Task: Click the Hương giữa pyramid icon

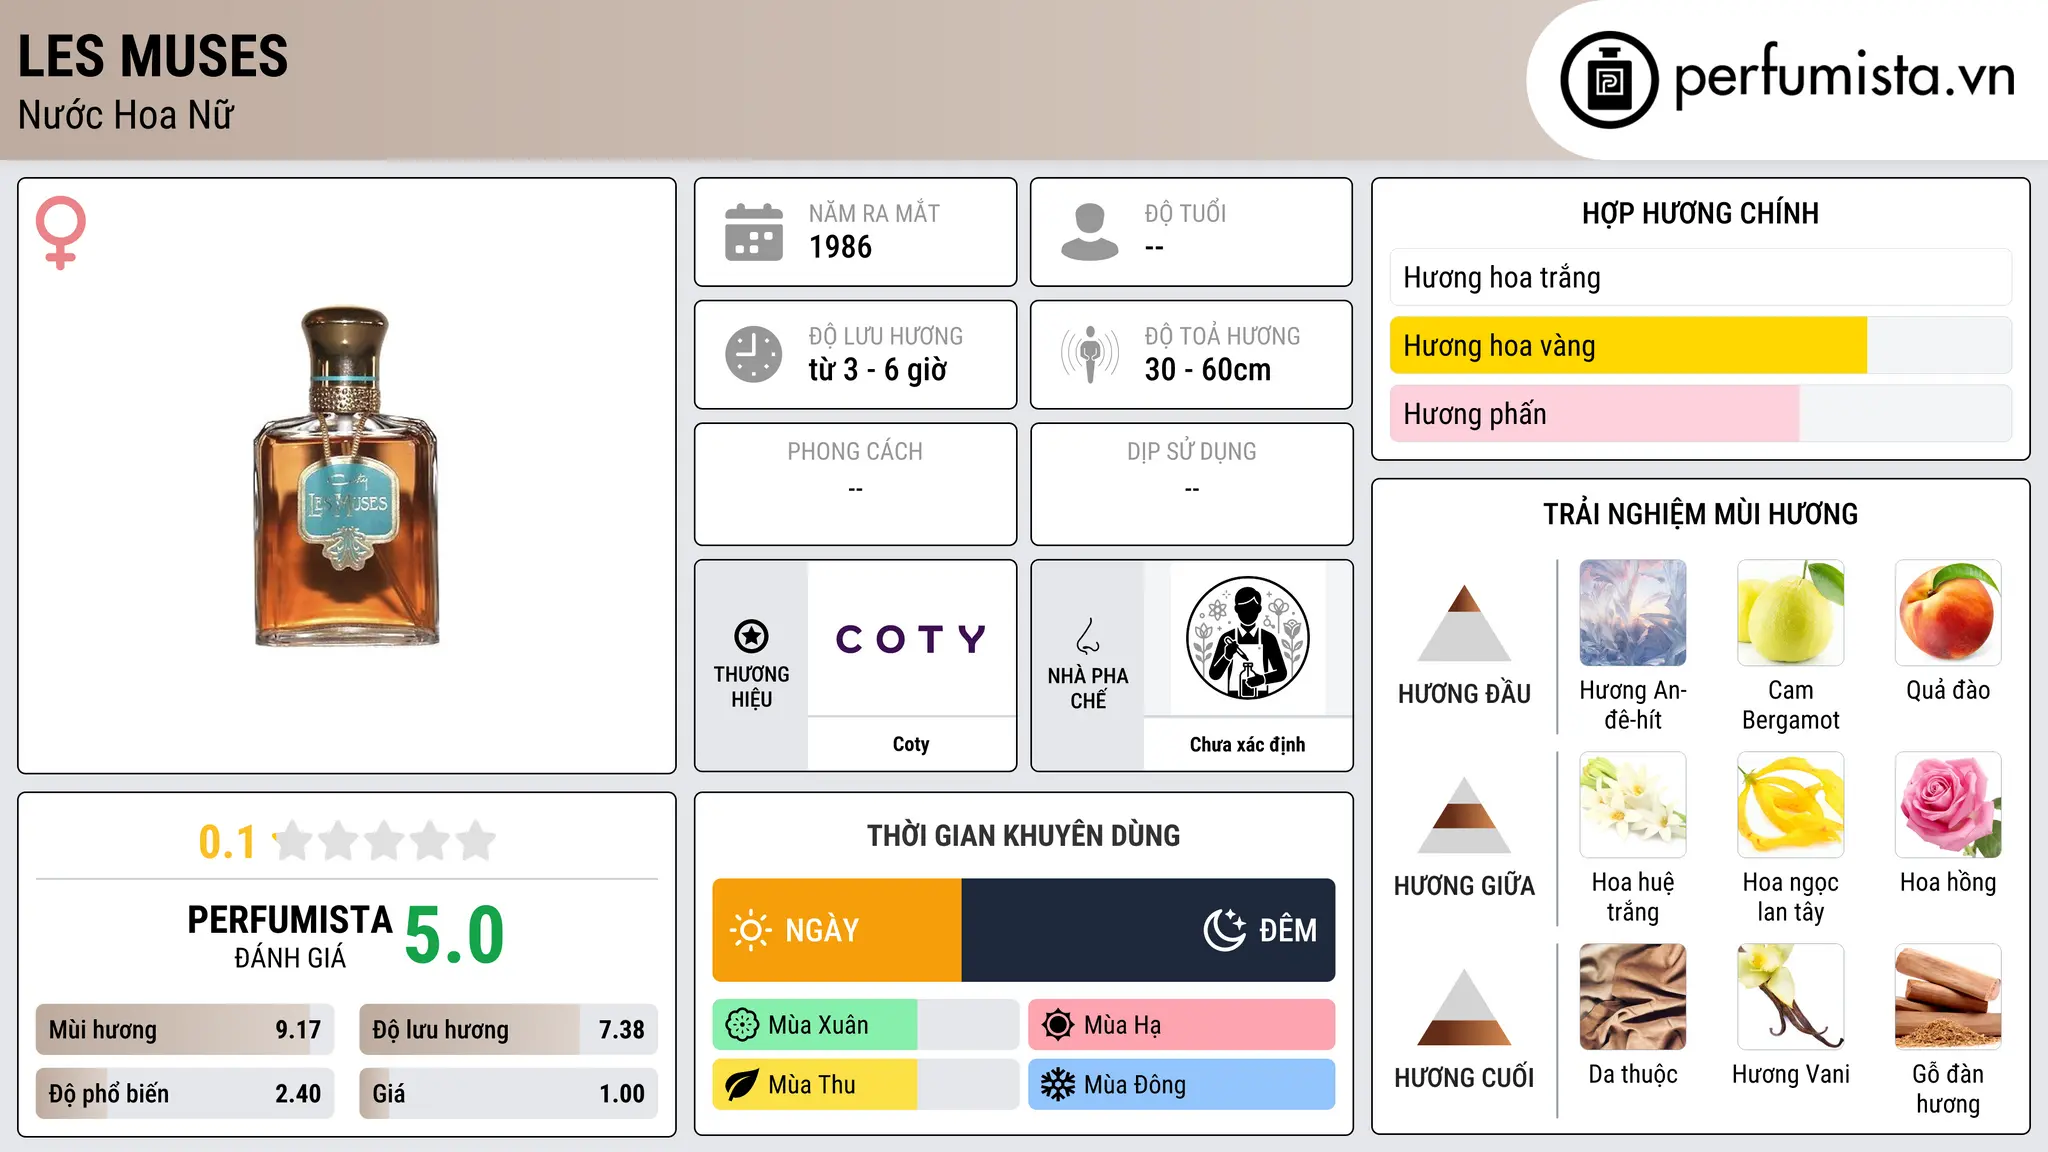Action: point(1464,815)
